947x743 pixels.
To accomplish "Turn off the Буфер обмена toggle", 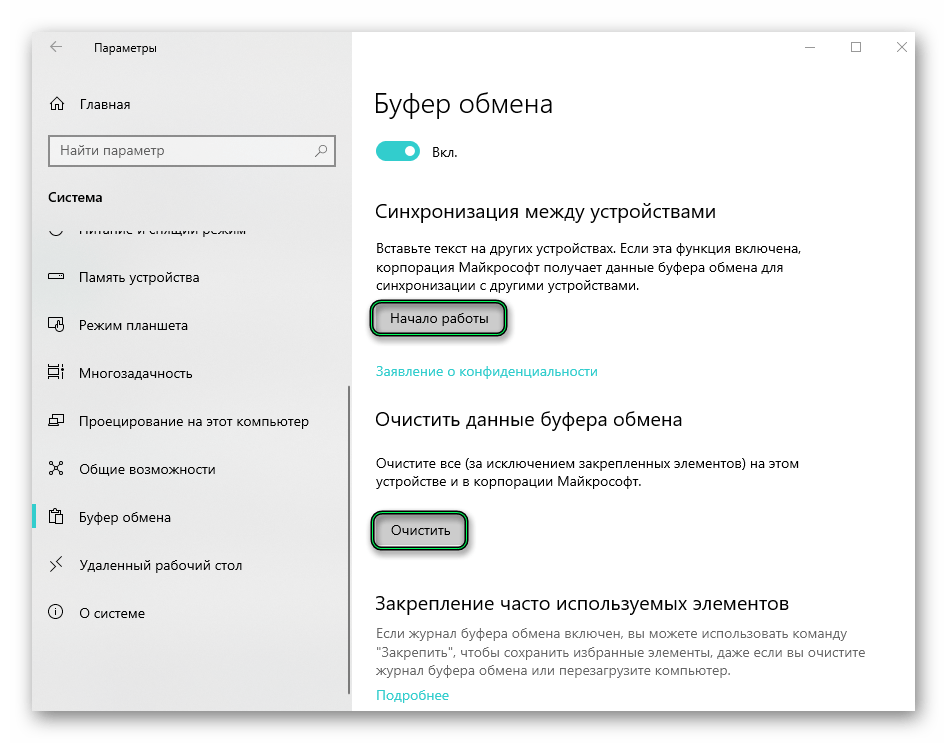I will coord(397,151).
